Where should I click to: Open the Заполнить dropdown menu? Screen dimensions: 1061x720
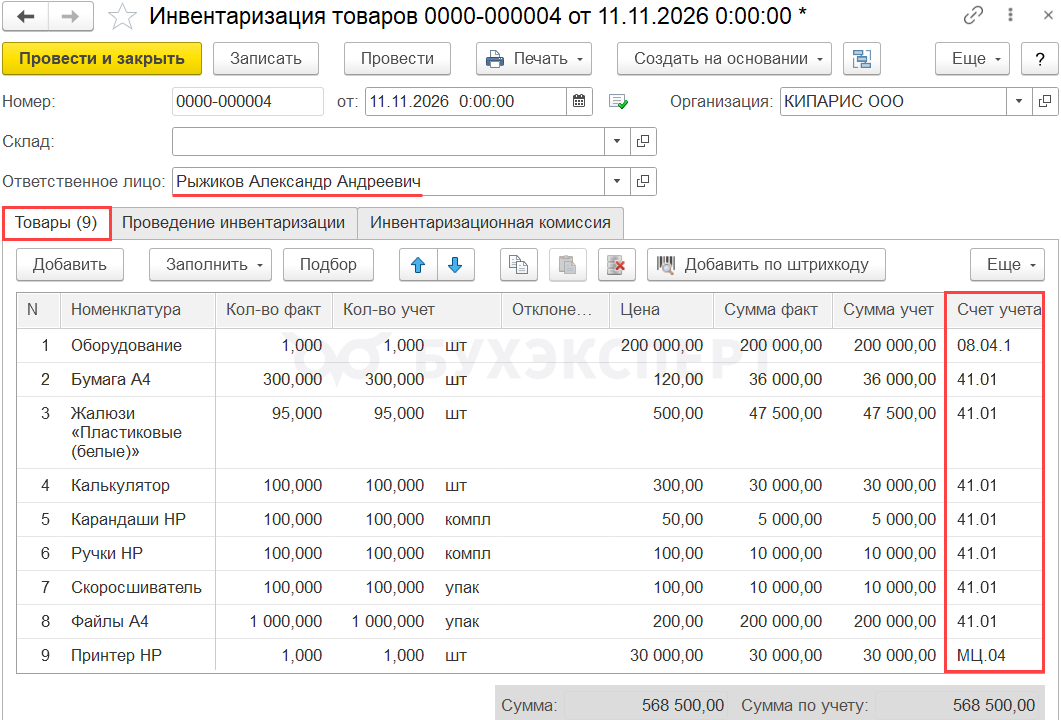point(210,265)
